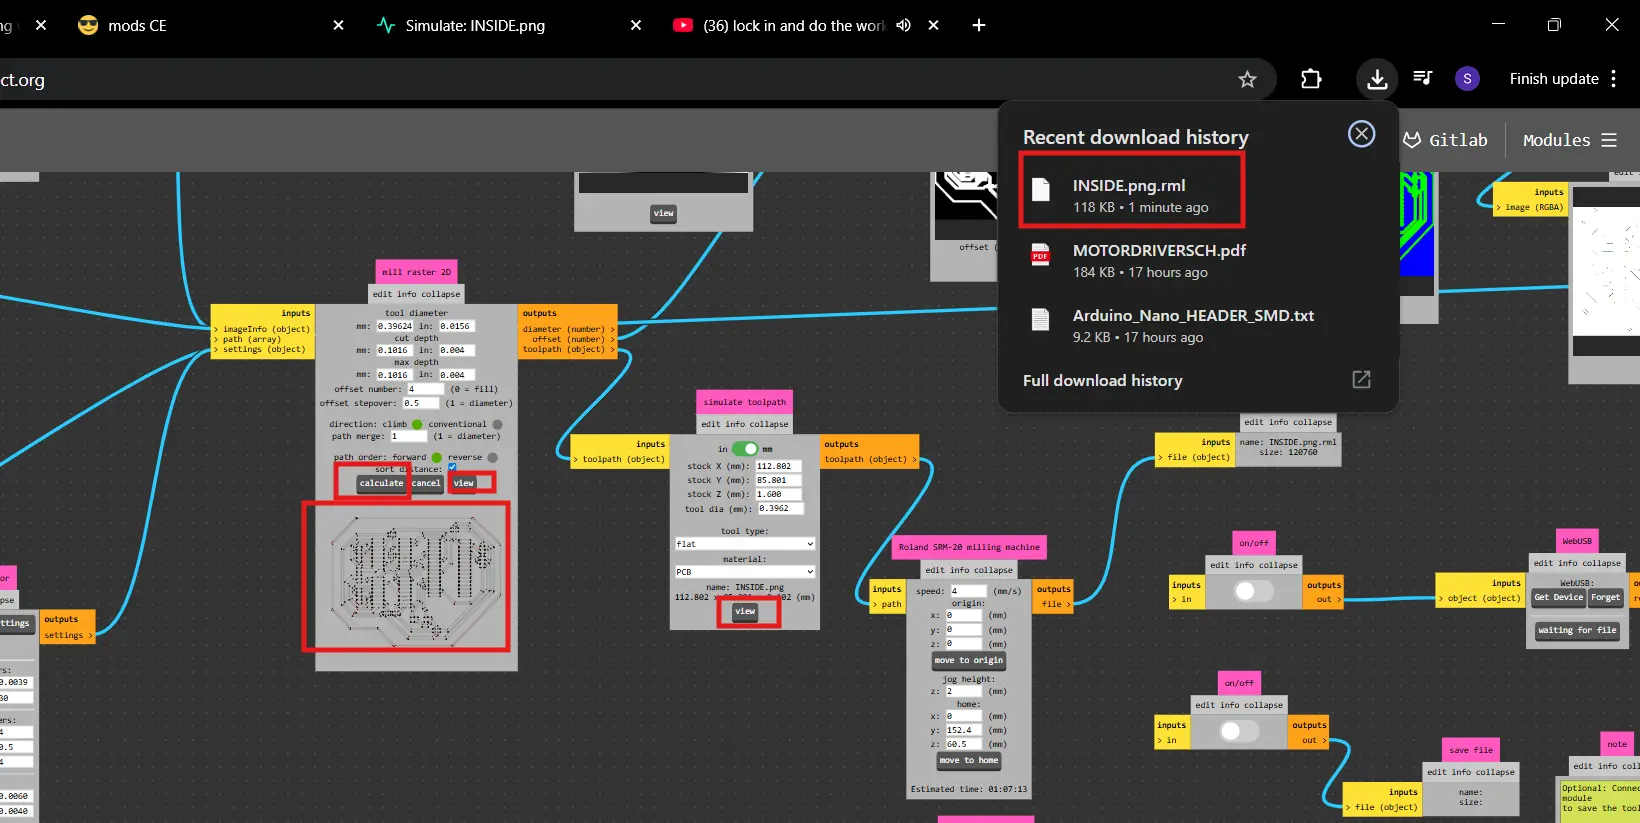Toggle the in/mm units switch
Viewport: 1640px width, 823px height.
745,449
